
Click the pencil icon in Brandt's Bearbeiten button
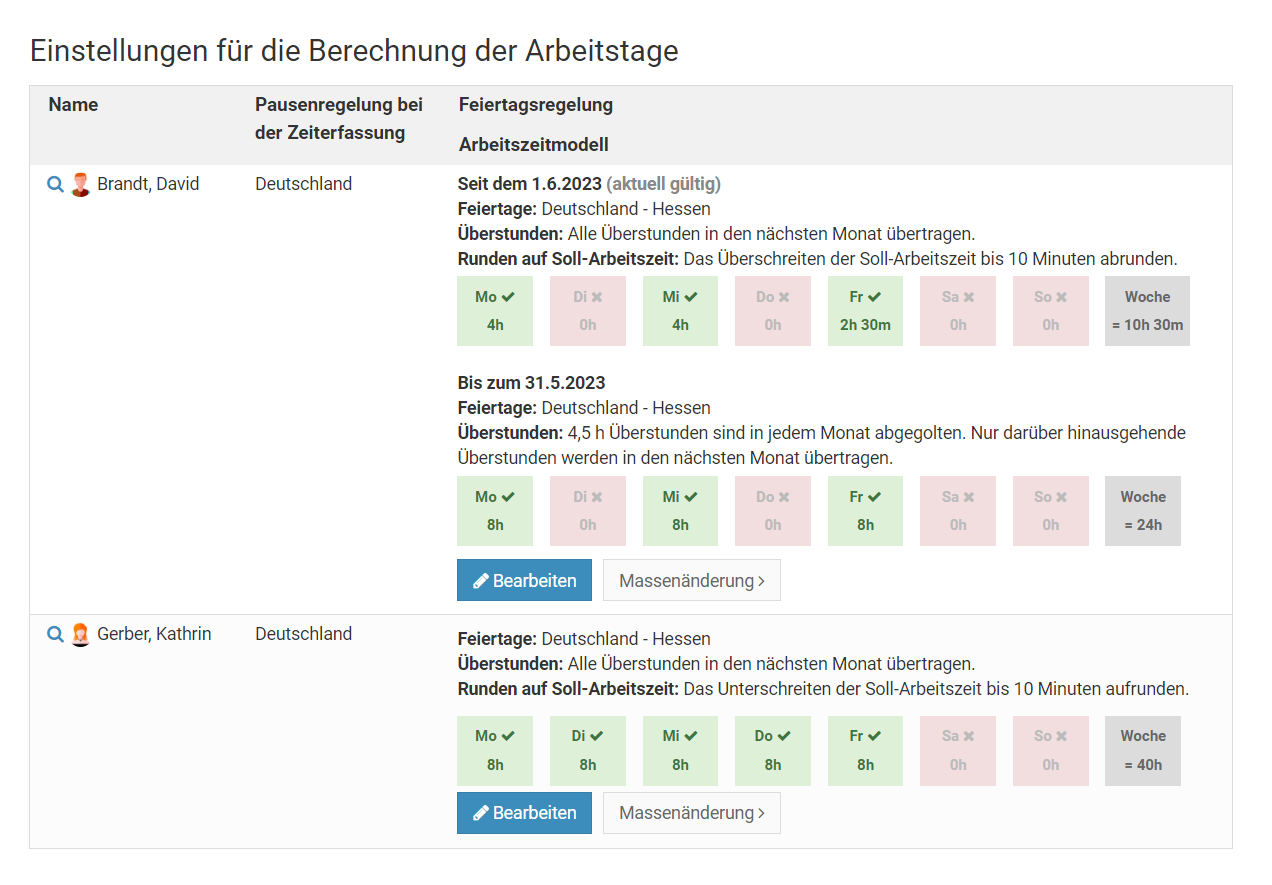[481, 581]
